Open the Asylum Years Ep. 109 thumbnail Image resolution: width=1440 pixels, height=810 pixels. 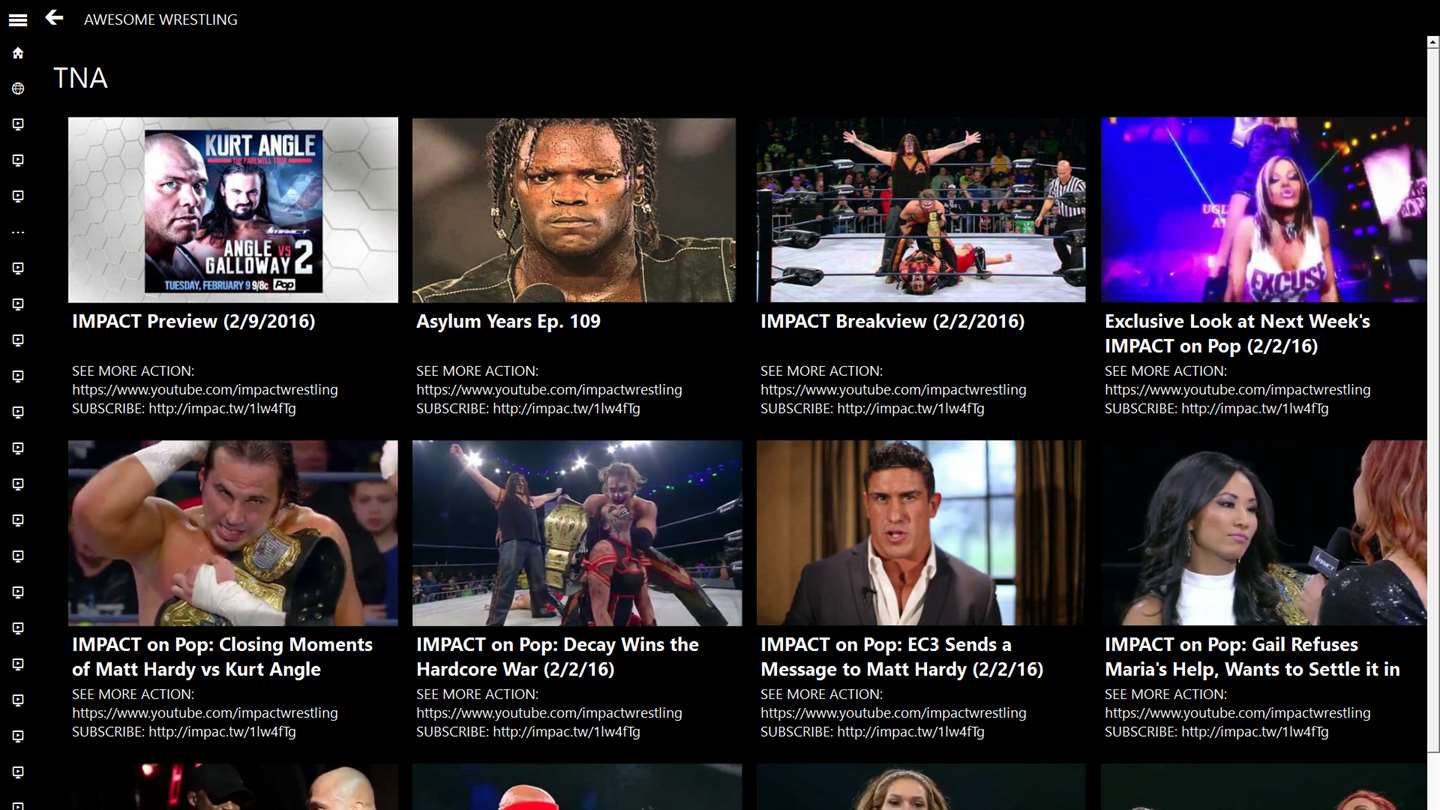[574, 210]
